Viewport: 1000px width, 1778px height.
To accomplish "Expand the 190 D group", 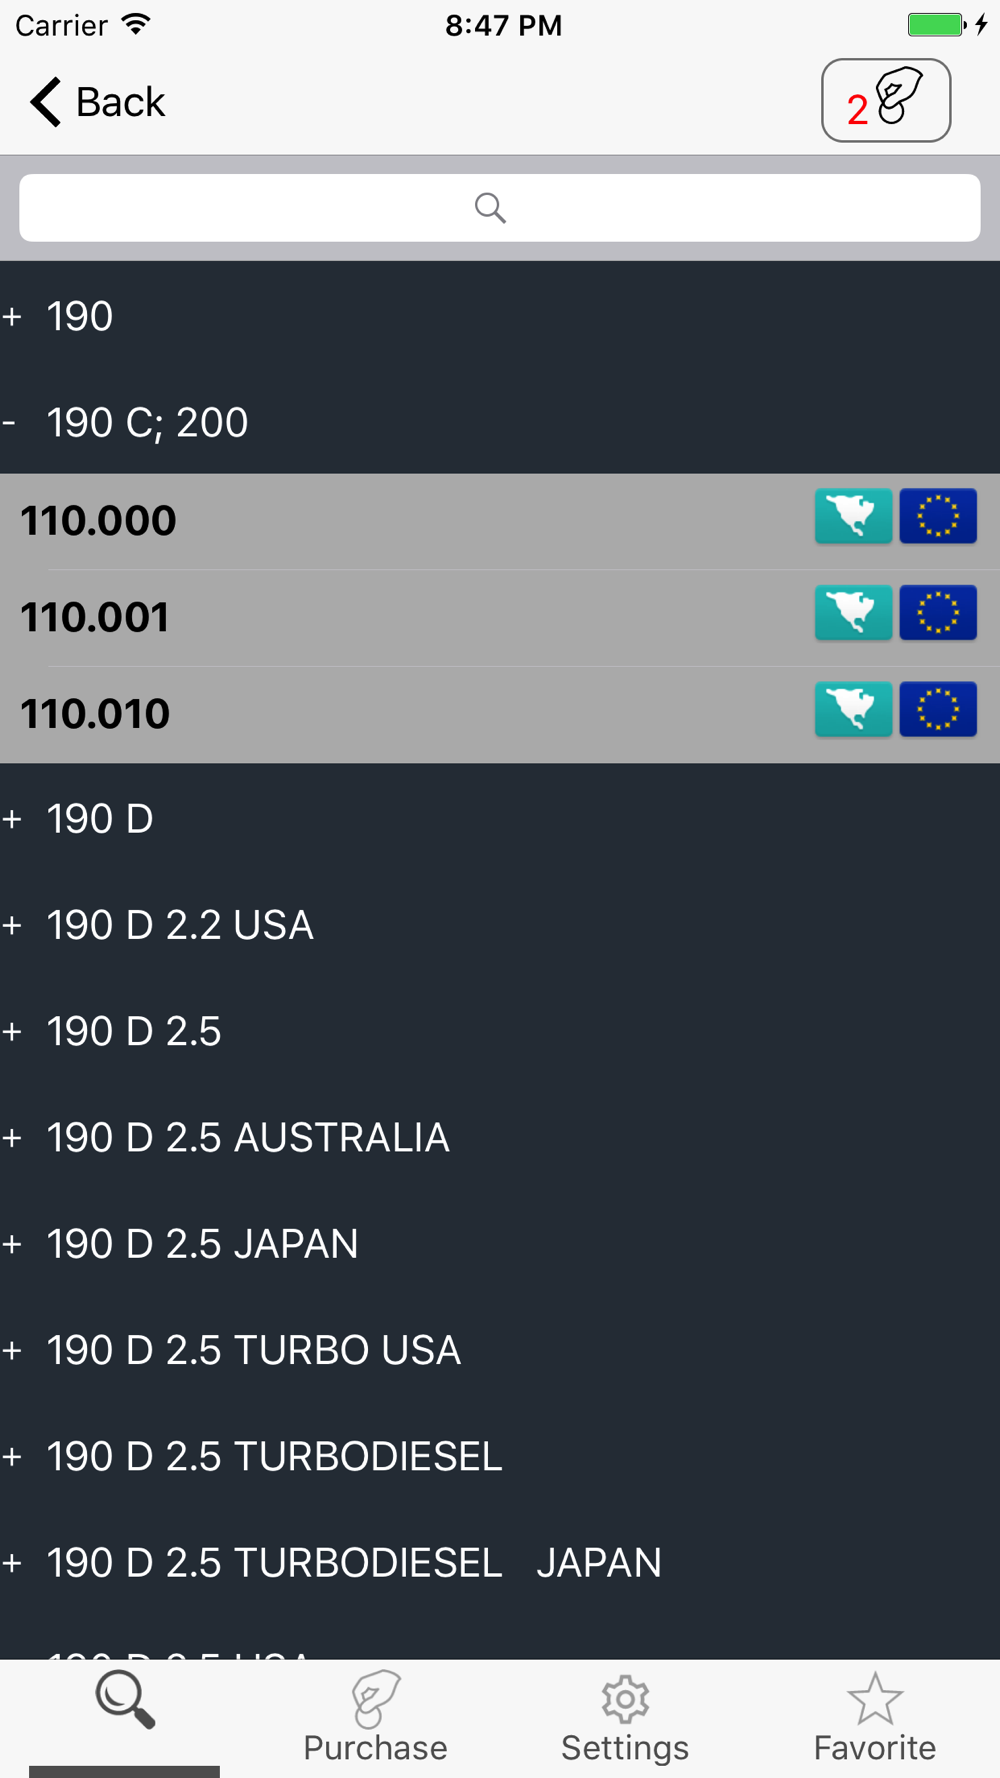I will point(500,819).
